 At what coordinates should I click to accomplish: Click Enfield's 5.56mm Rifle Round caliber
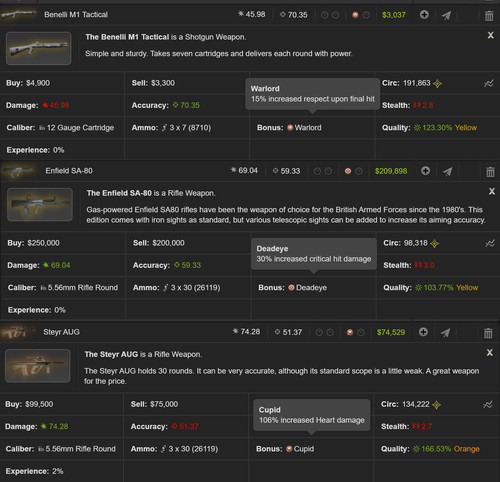coord(83,288)
